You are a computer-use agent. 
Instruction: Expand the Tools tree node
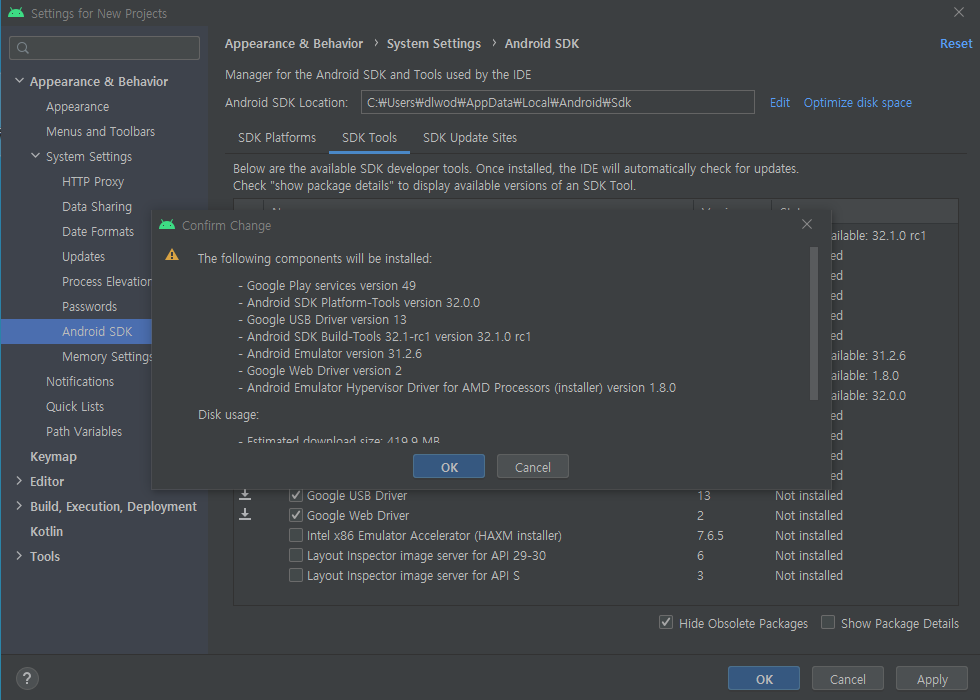pyautogui.click(x=19, y=556)
